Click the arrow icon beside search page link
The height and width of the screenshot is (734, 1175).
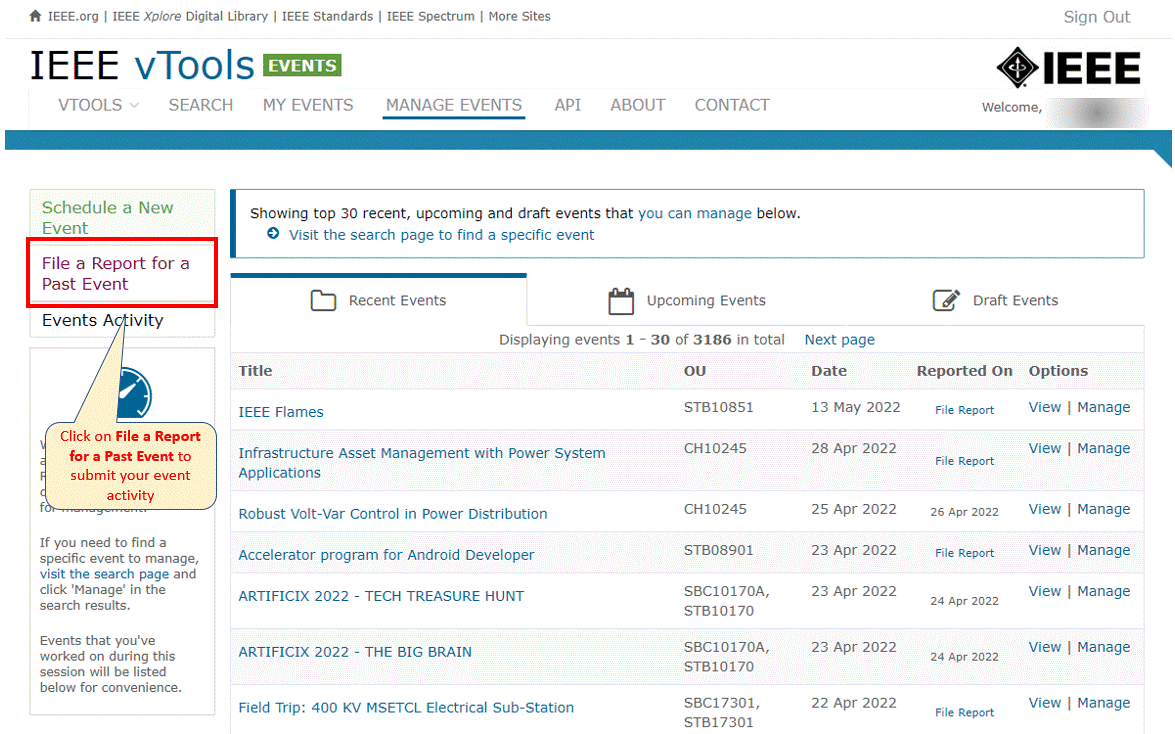click(x=274, y=234)
